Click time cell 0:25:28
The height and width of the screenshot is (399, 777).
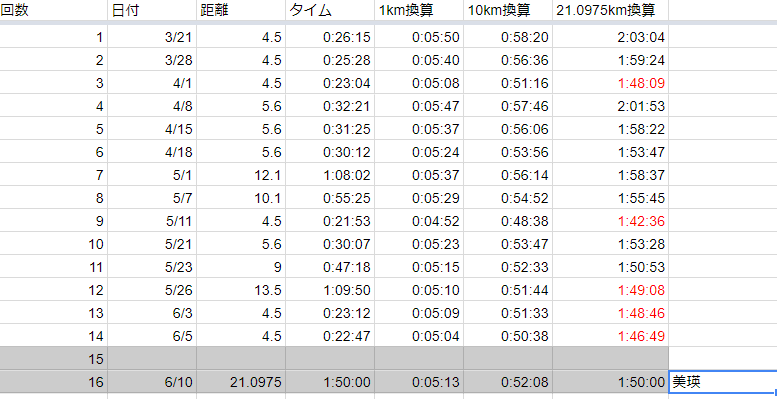pyautogui.click(x=330, y=59)
